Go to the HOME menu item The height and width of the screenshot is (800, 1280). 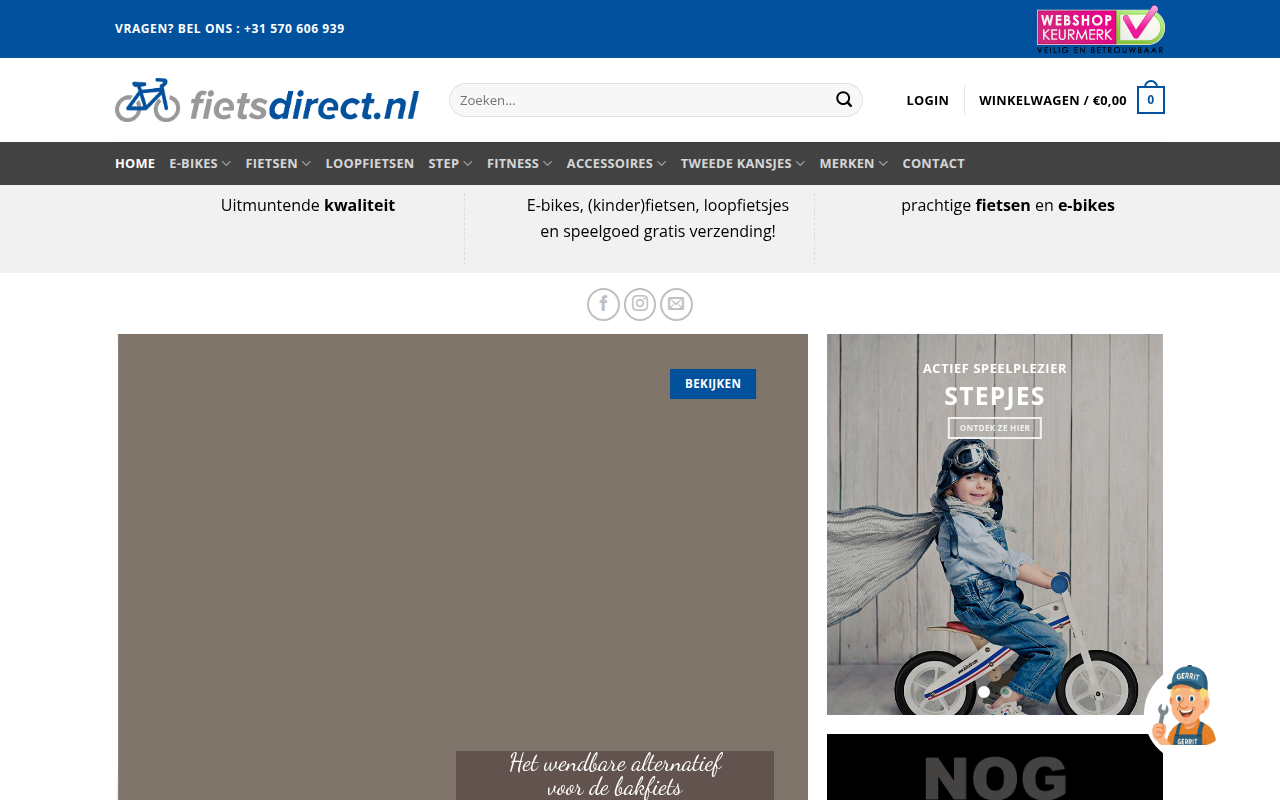135,163
